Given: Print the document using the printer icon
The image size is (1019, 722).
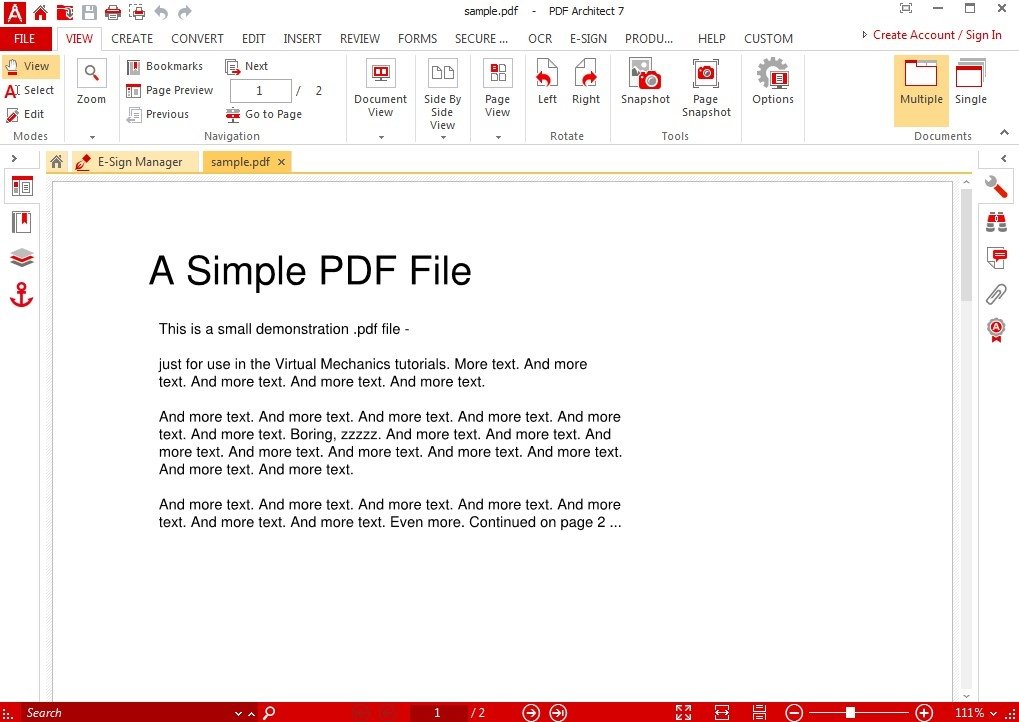Looking at the screenshot, I should click(x=112, y=12).
